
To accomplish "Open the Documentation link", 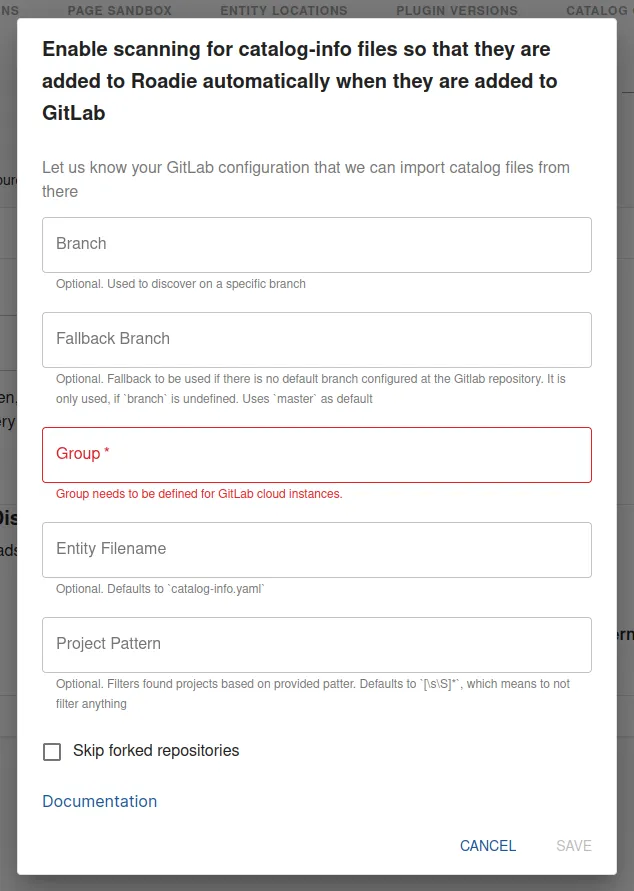I will tap(99, 801).
